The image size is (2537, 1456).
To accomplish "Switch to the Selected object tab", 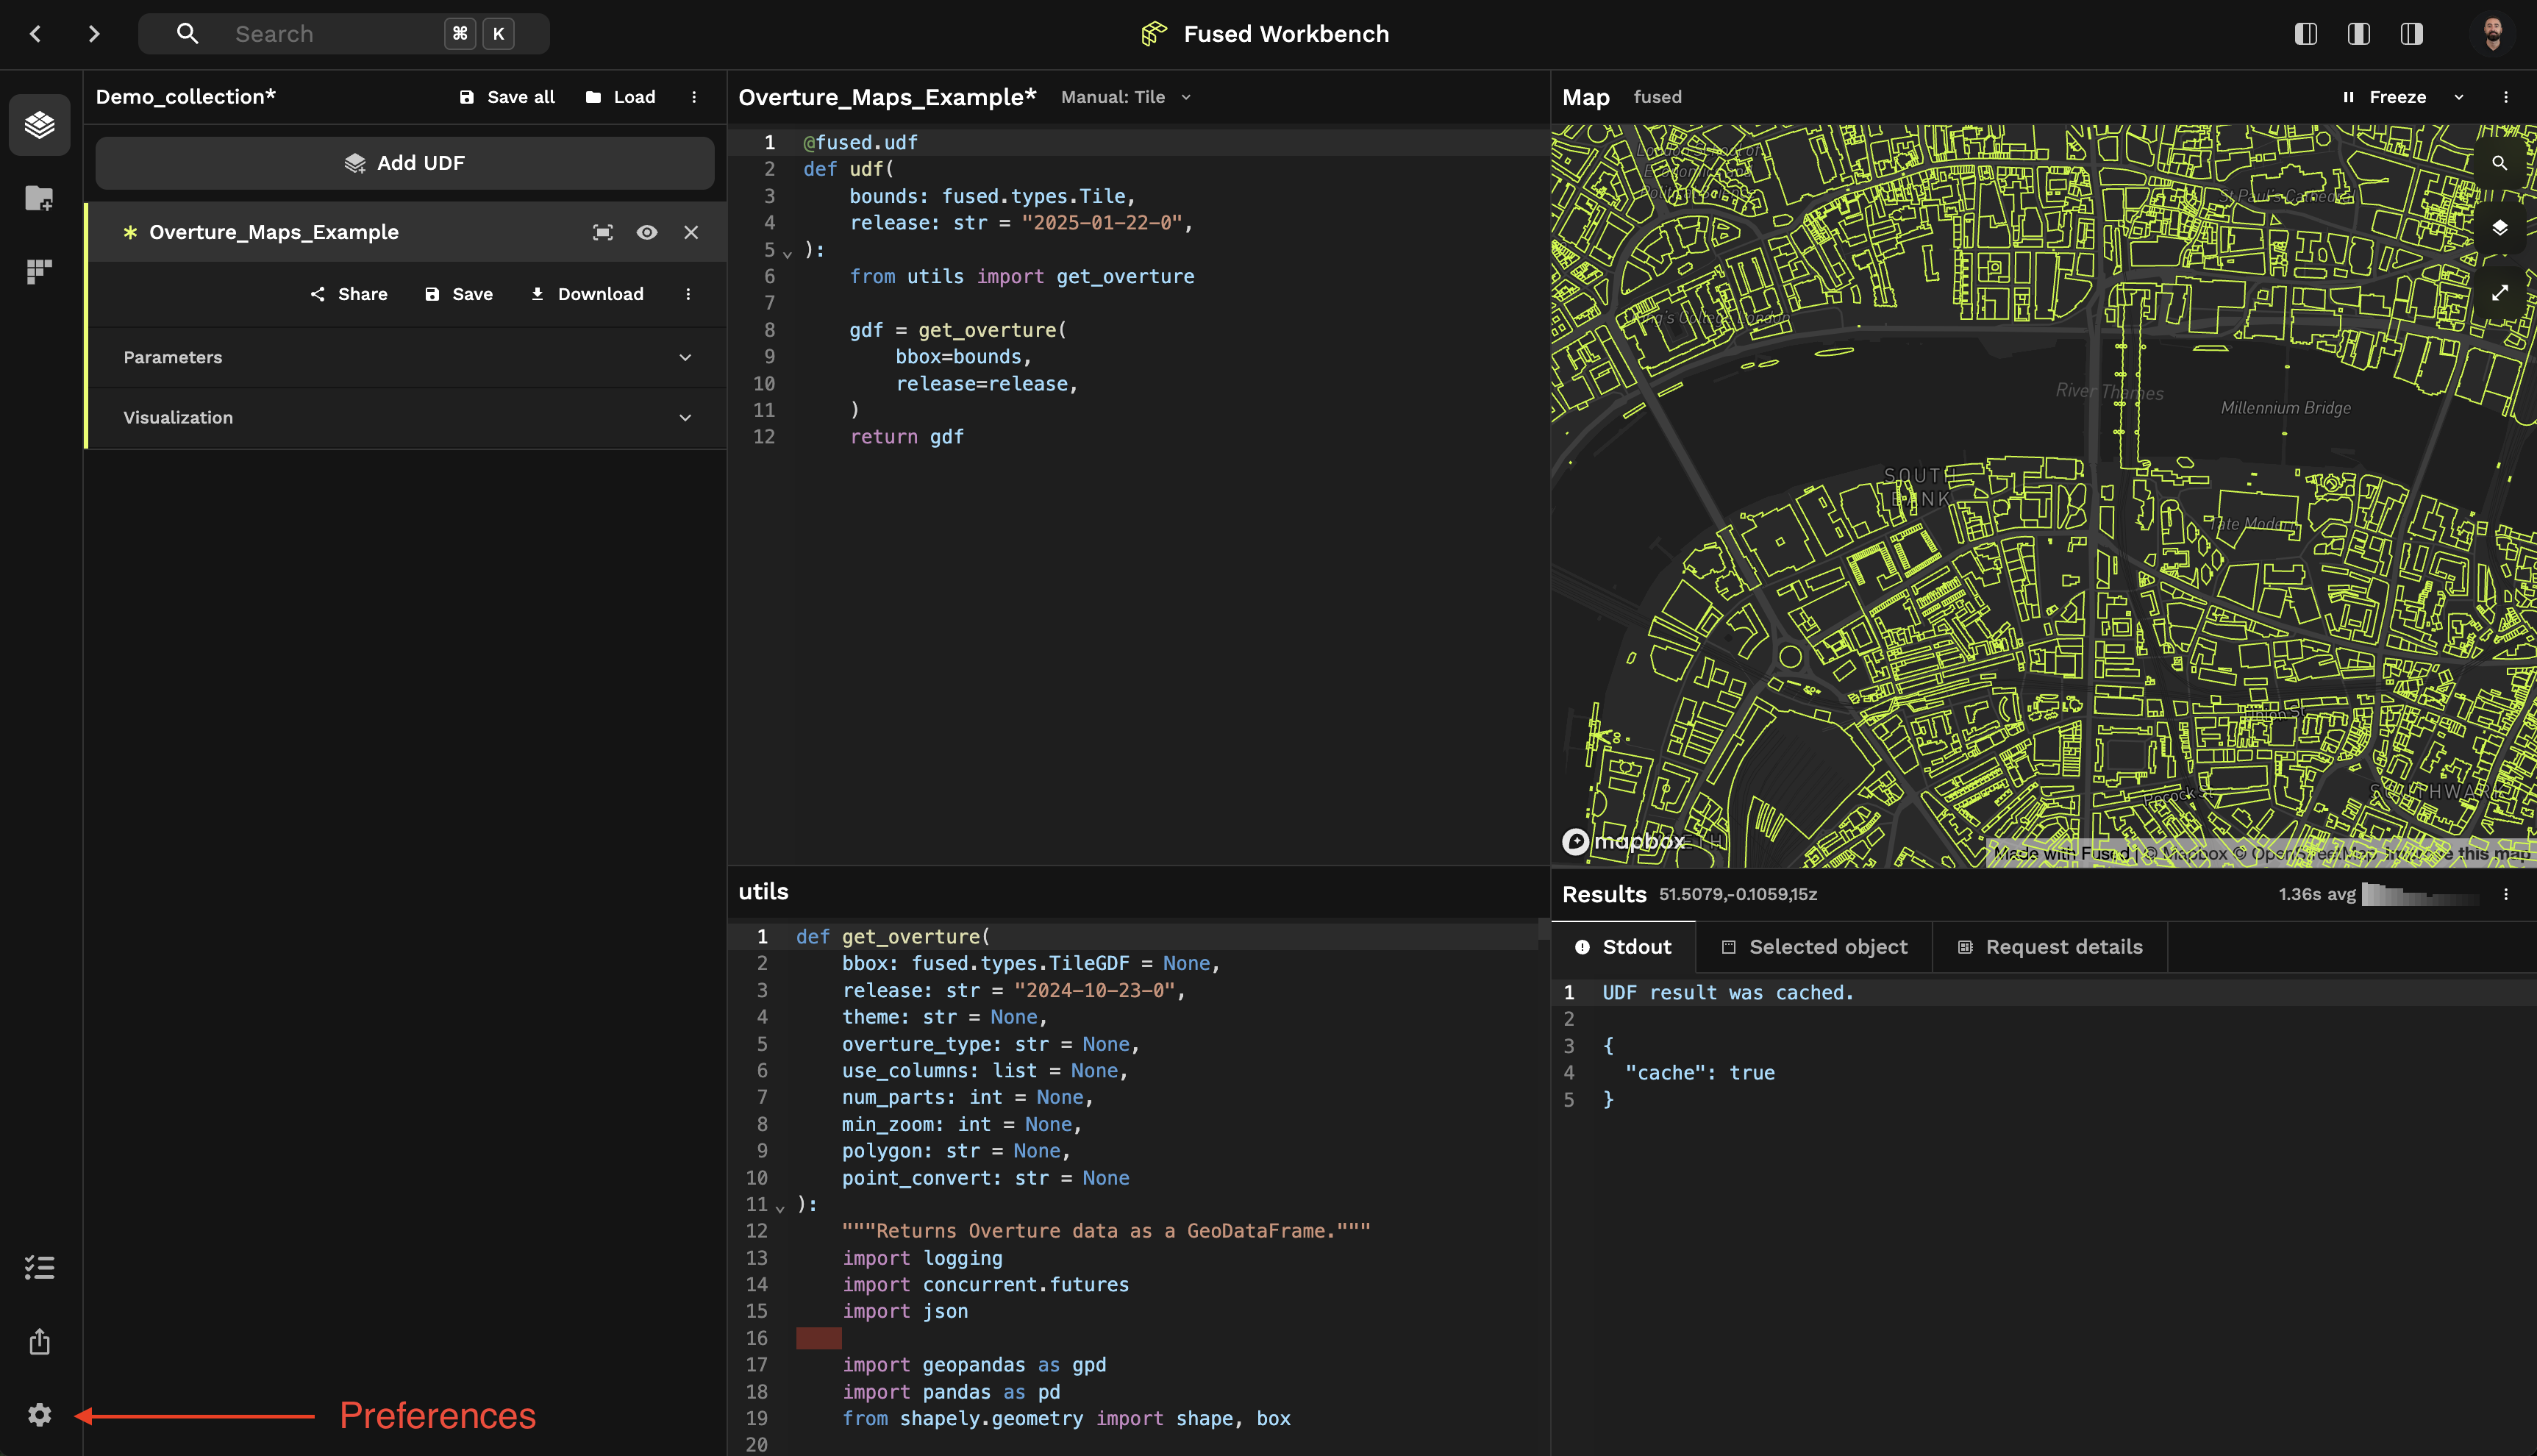I will [x=1814, y=947].
